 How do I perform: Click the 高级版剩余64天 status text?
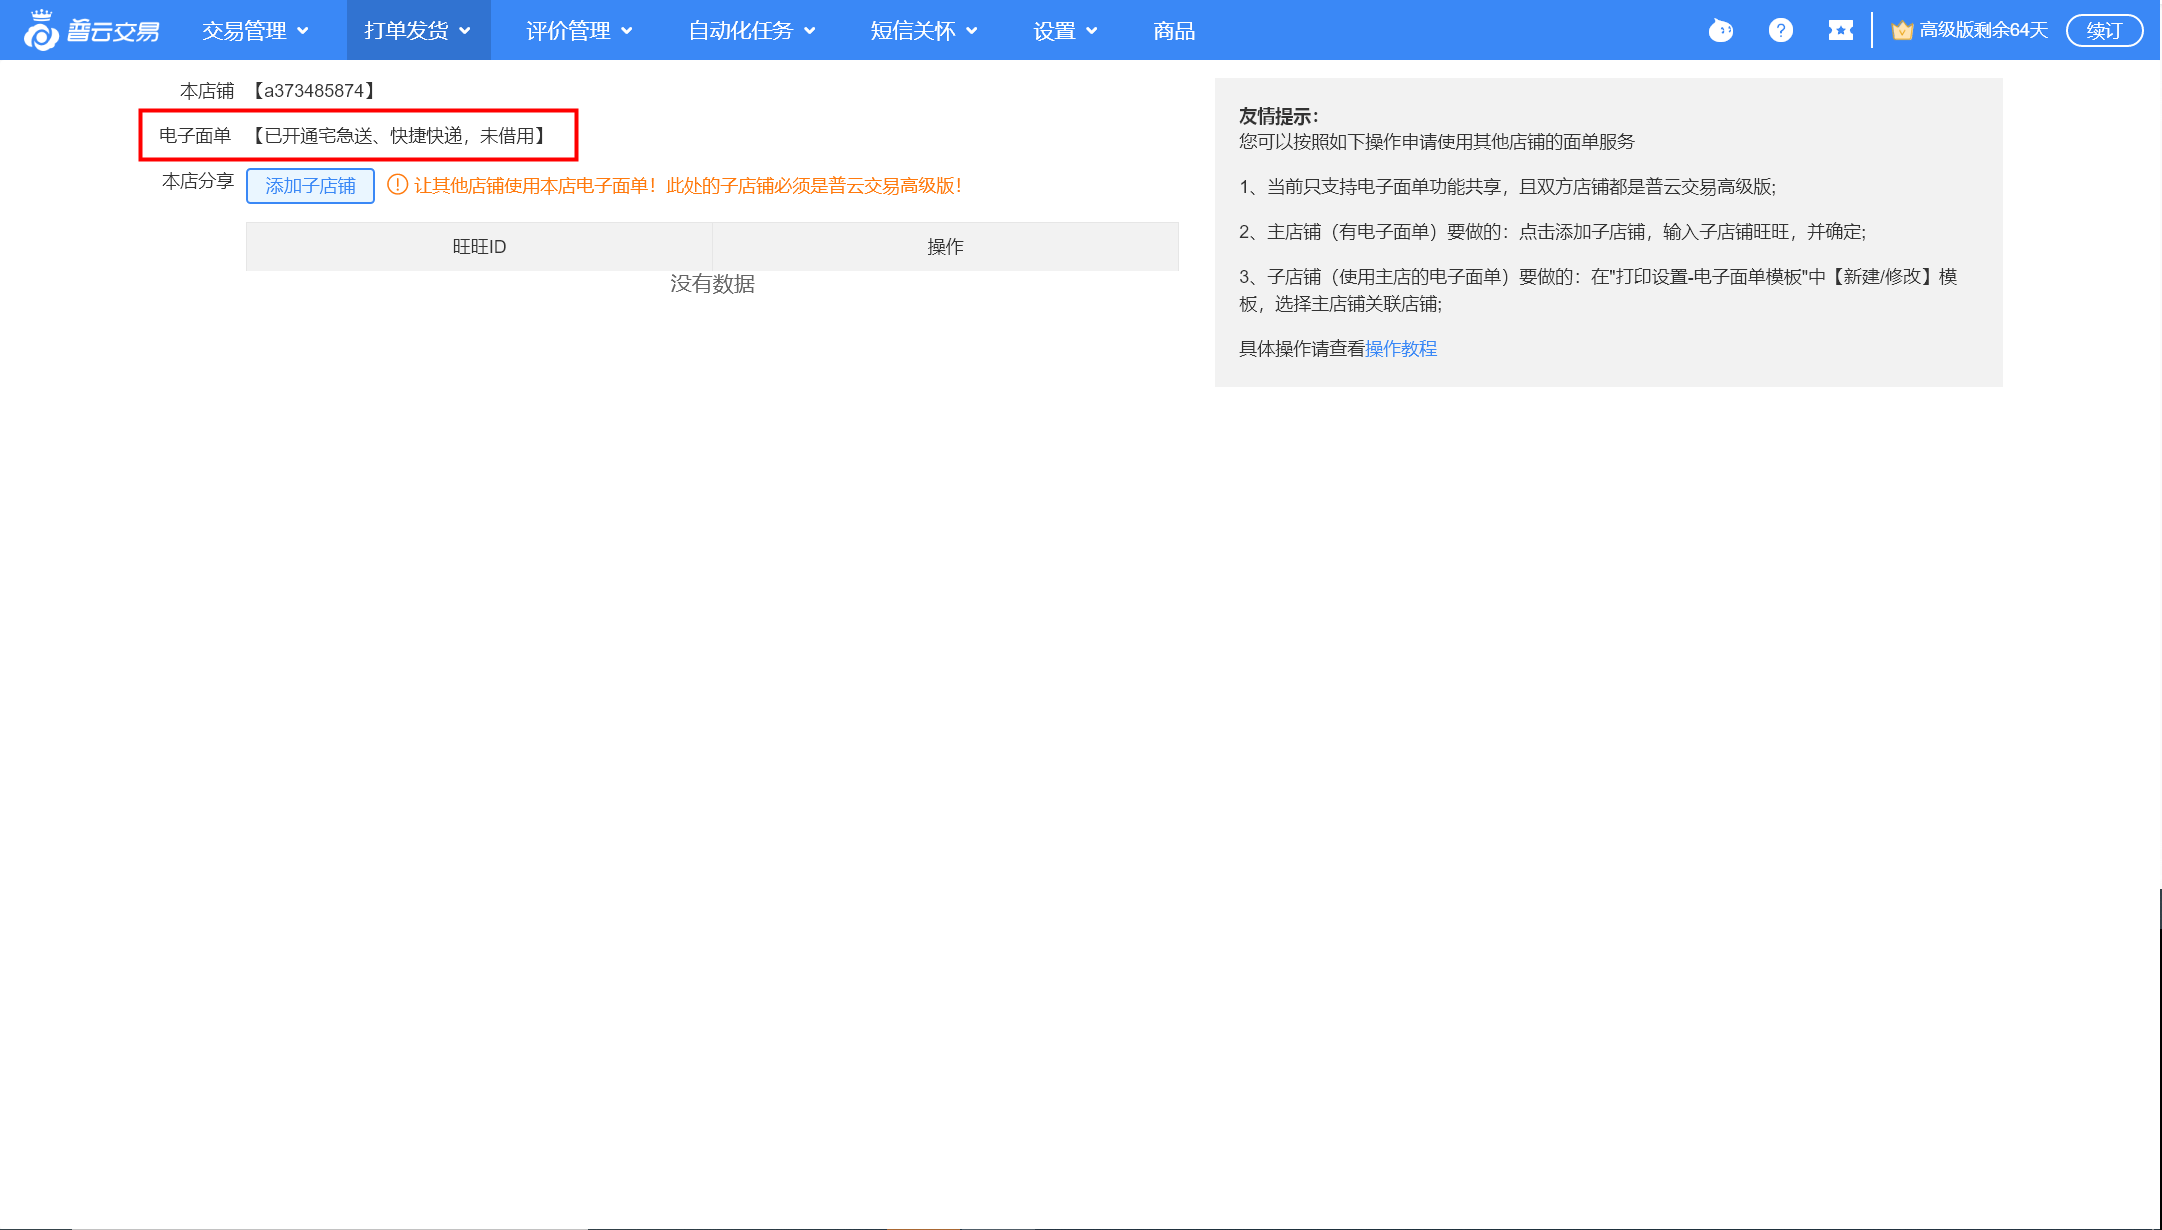pos(1983,31)
